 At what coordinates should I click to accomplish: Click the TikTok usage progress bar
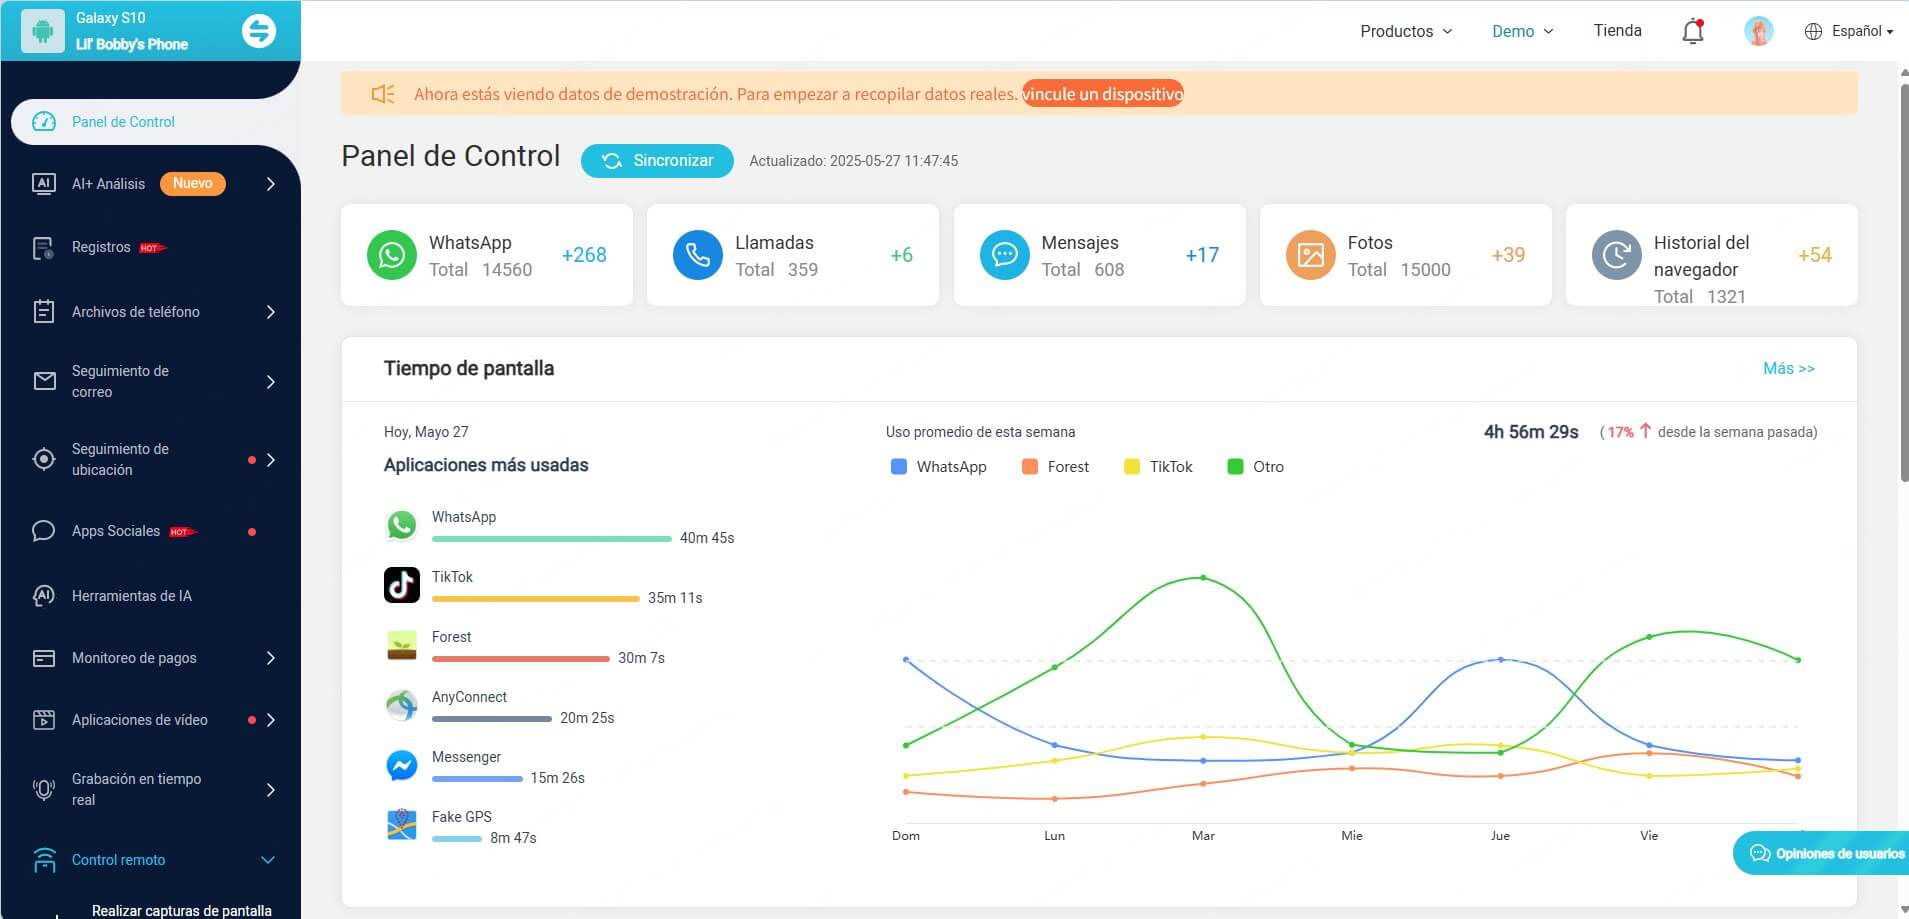pyautogui.click(x=535, y=599)
